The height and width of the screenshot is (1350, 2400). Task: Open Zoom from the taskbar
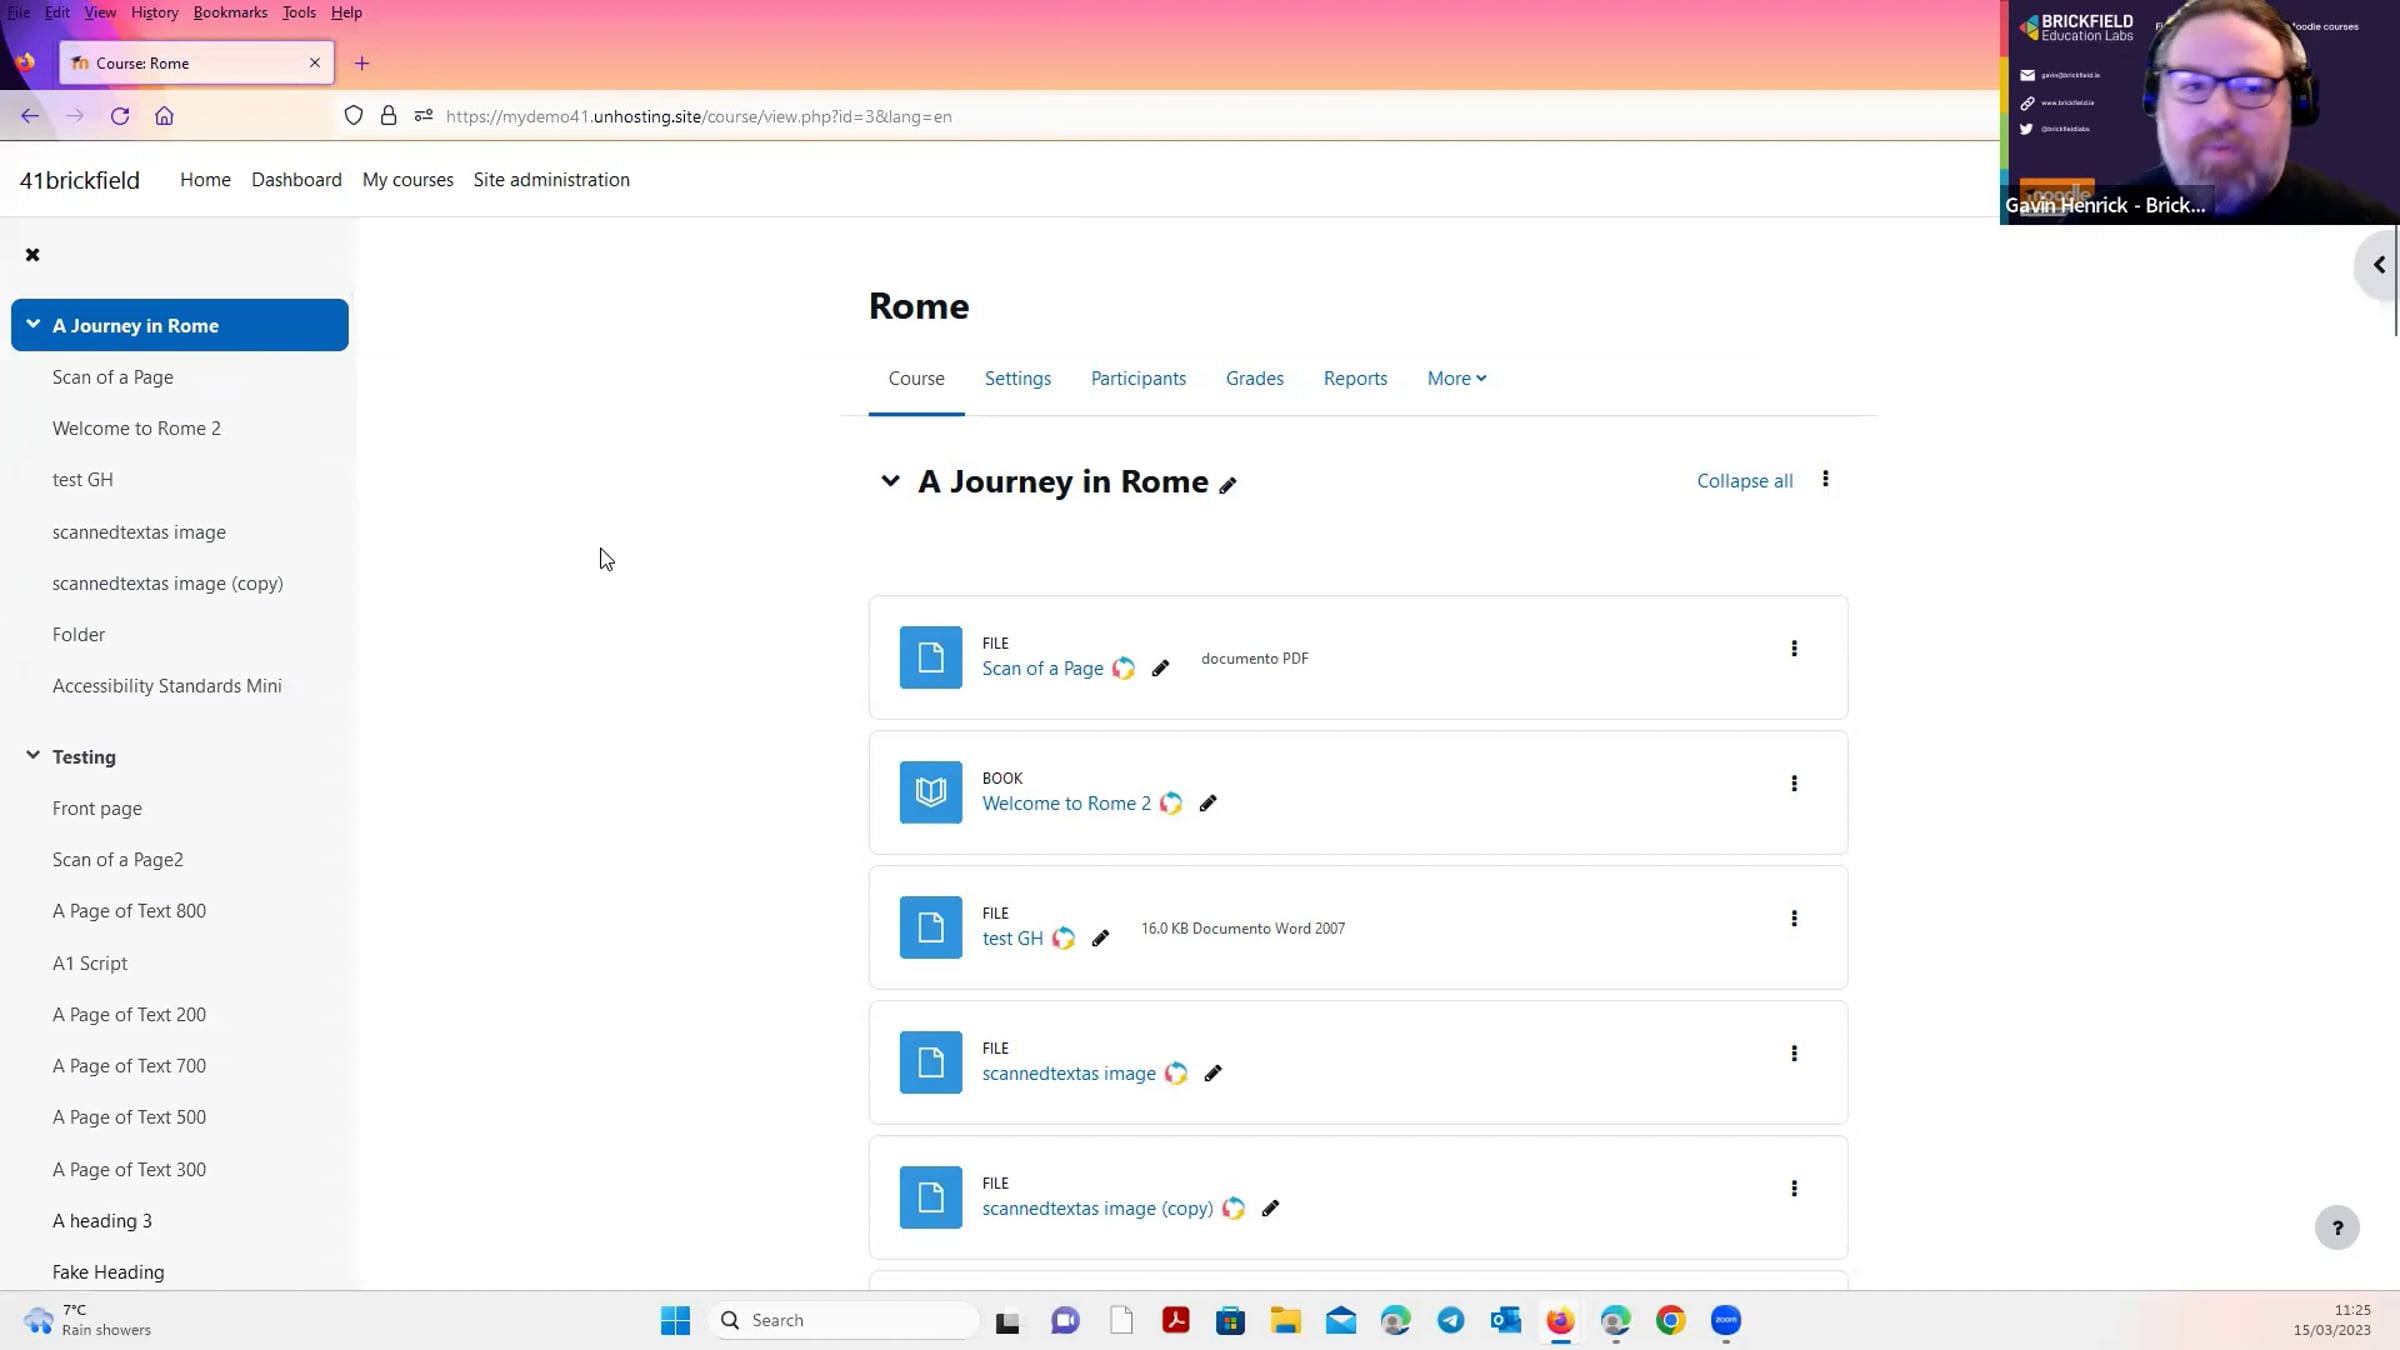coord(1726,1321)
